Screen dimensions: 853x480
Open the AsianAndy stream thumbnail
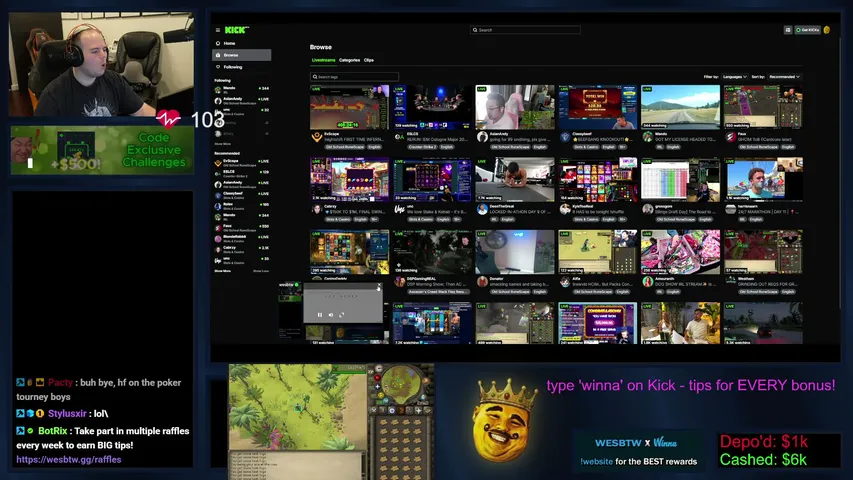[515, 107]
